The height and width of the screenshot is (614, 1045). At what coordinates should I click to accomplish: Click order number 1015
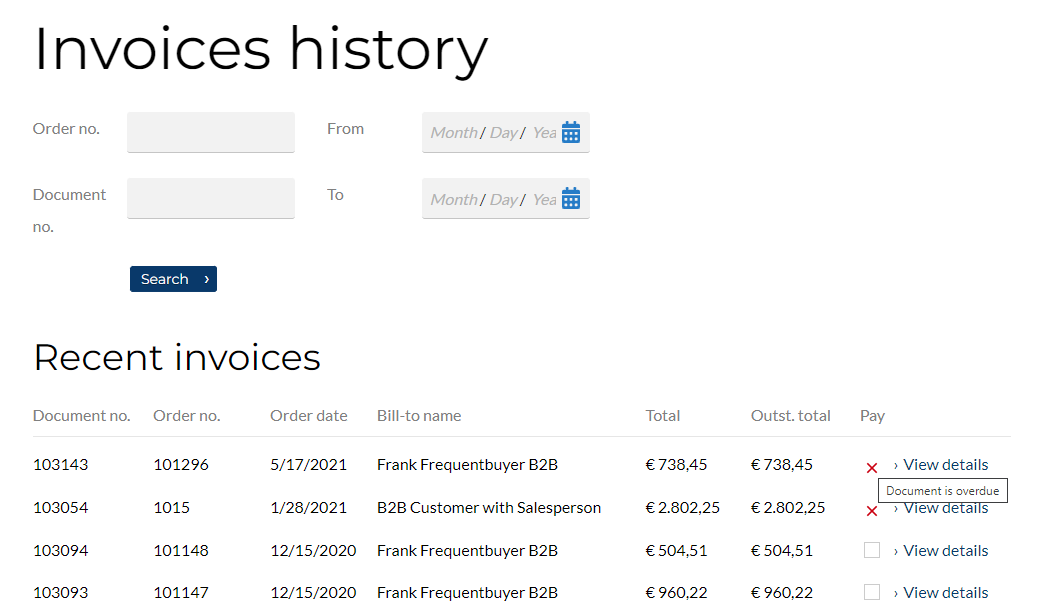(171, 507)
